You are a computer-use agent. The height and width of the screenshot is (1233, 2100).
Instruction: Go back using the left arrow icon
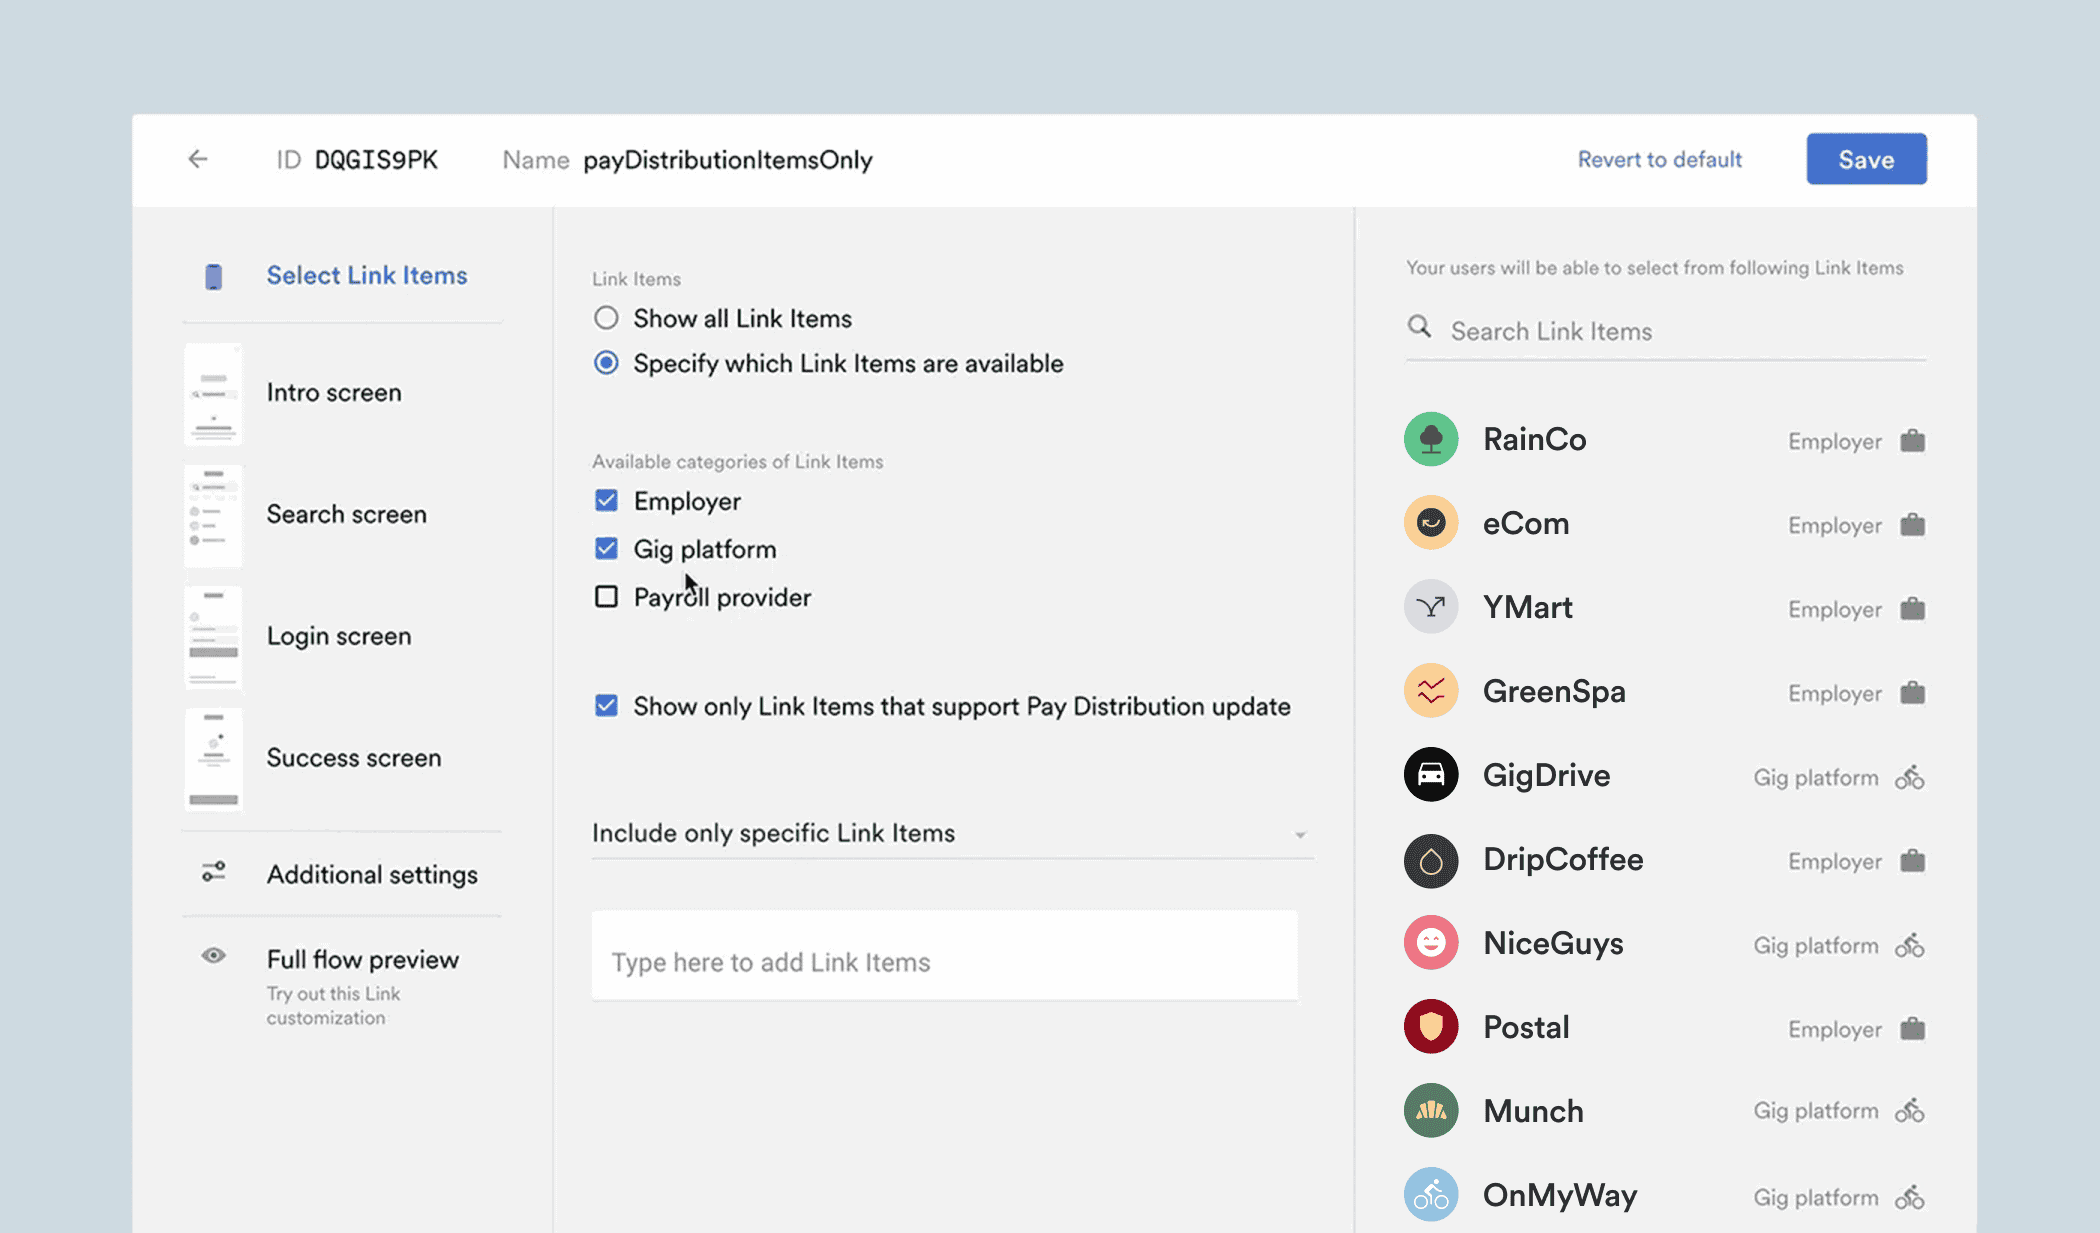coord(198,159)
